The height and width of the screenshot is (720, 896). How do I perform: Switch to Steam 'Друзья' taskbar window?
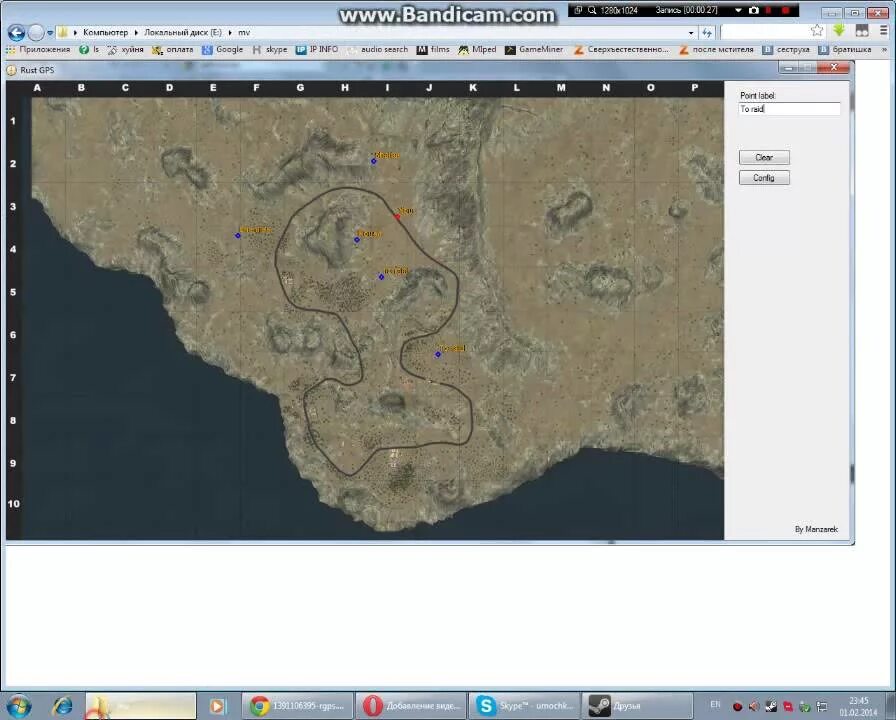(x=637, y=706)
